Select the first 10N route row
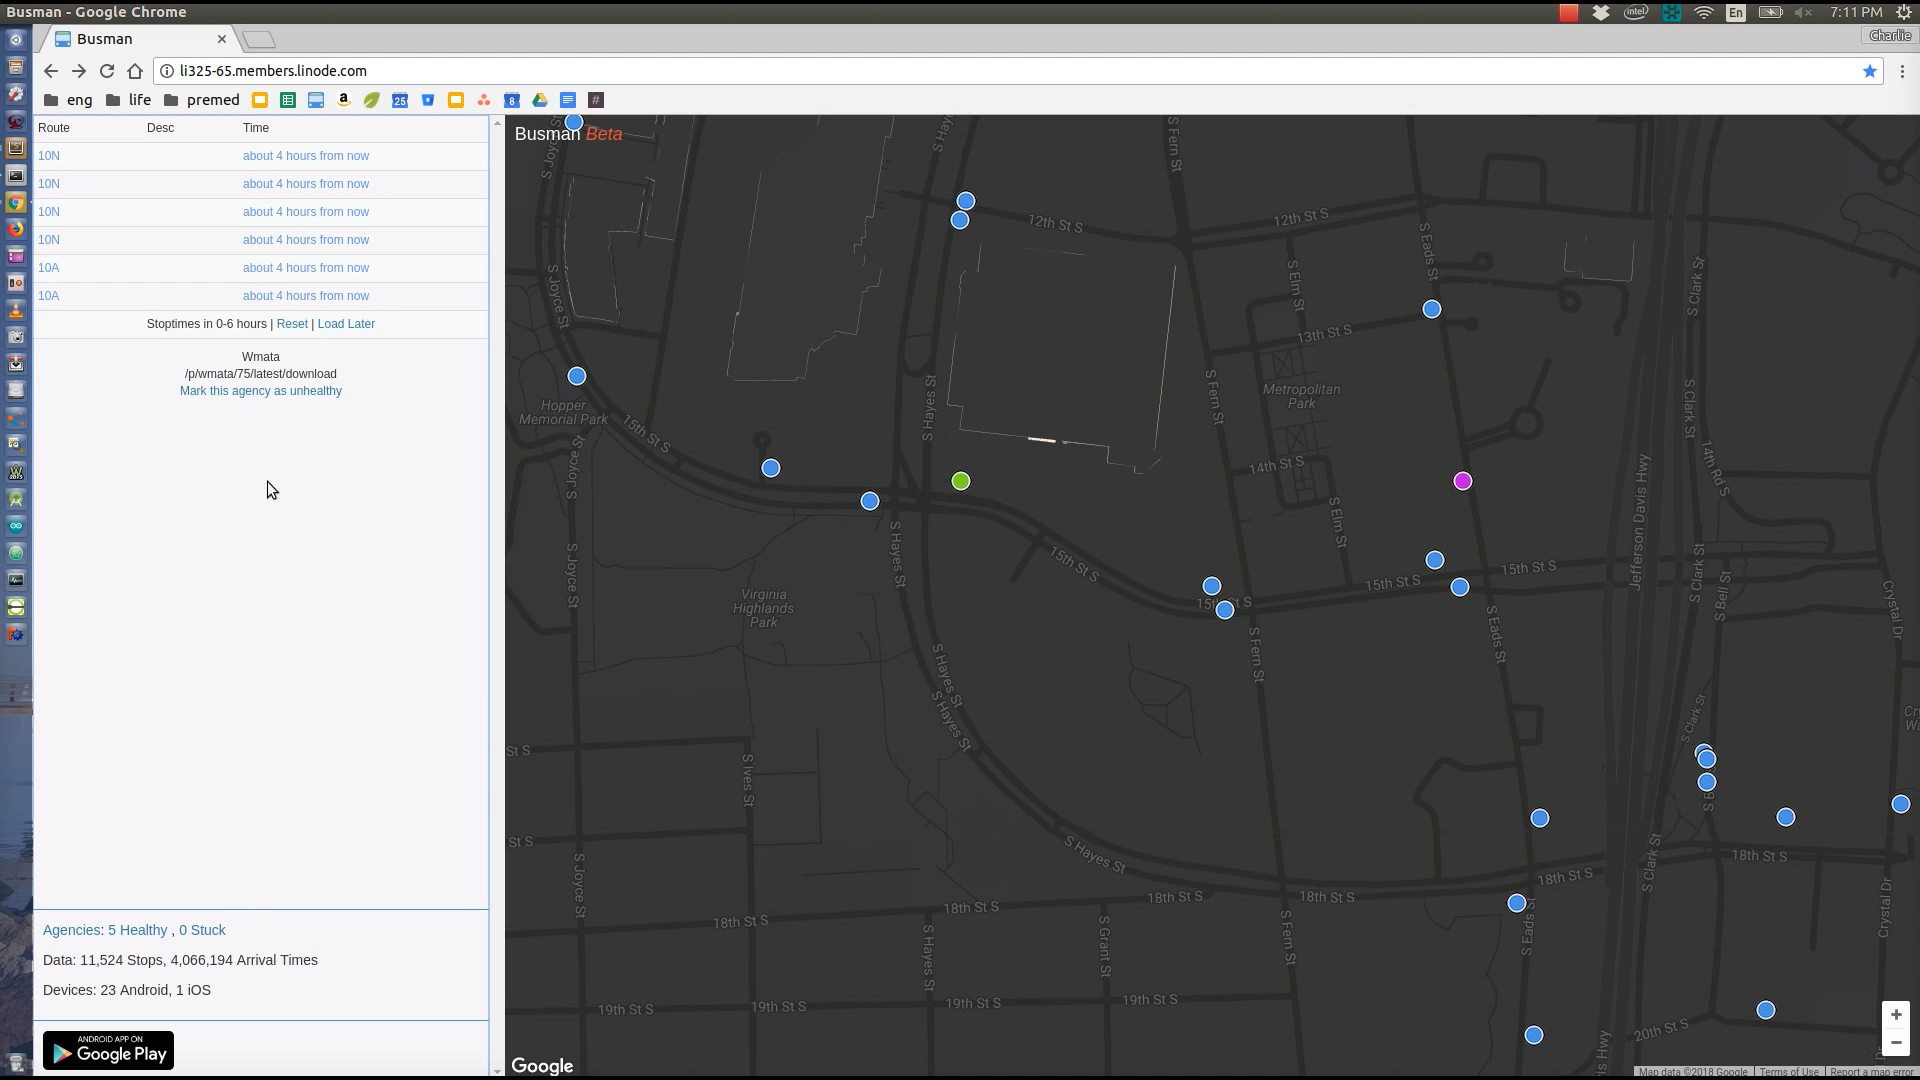 tap(49, 156)
